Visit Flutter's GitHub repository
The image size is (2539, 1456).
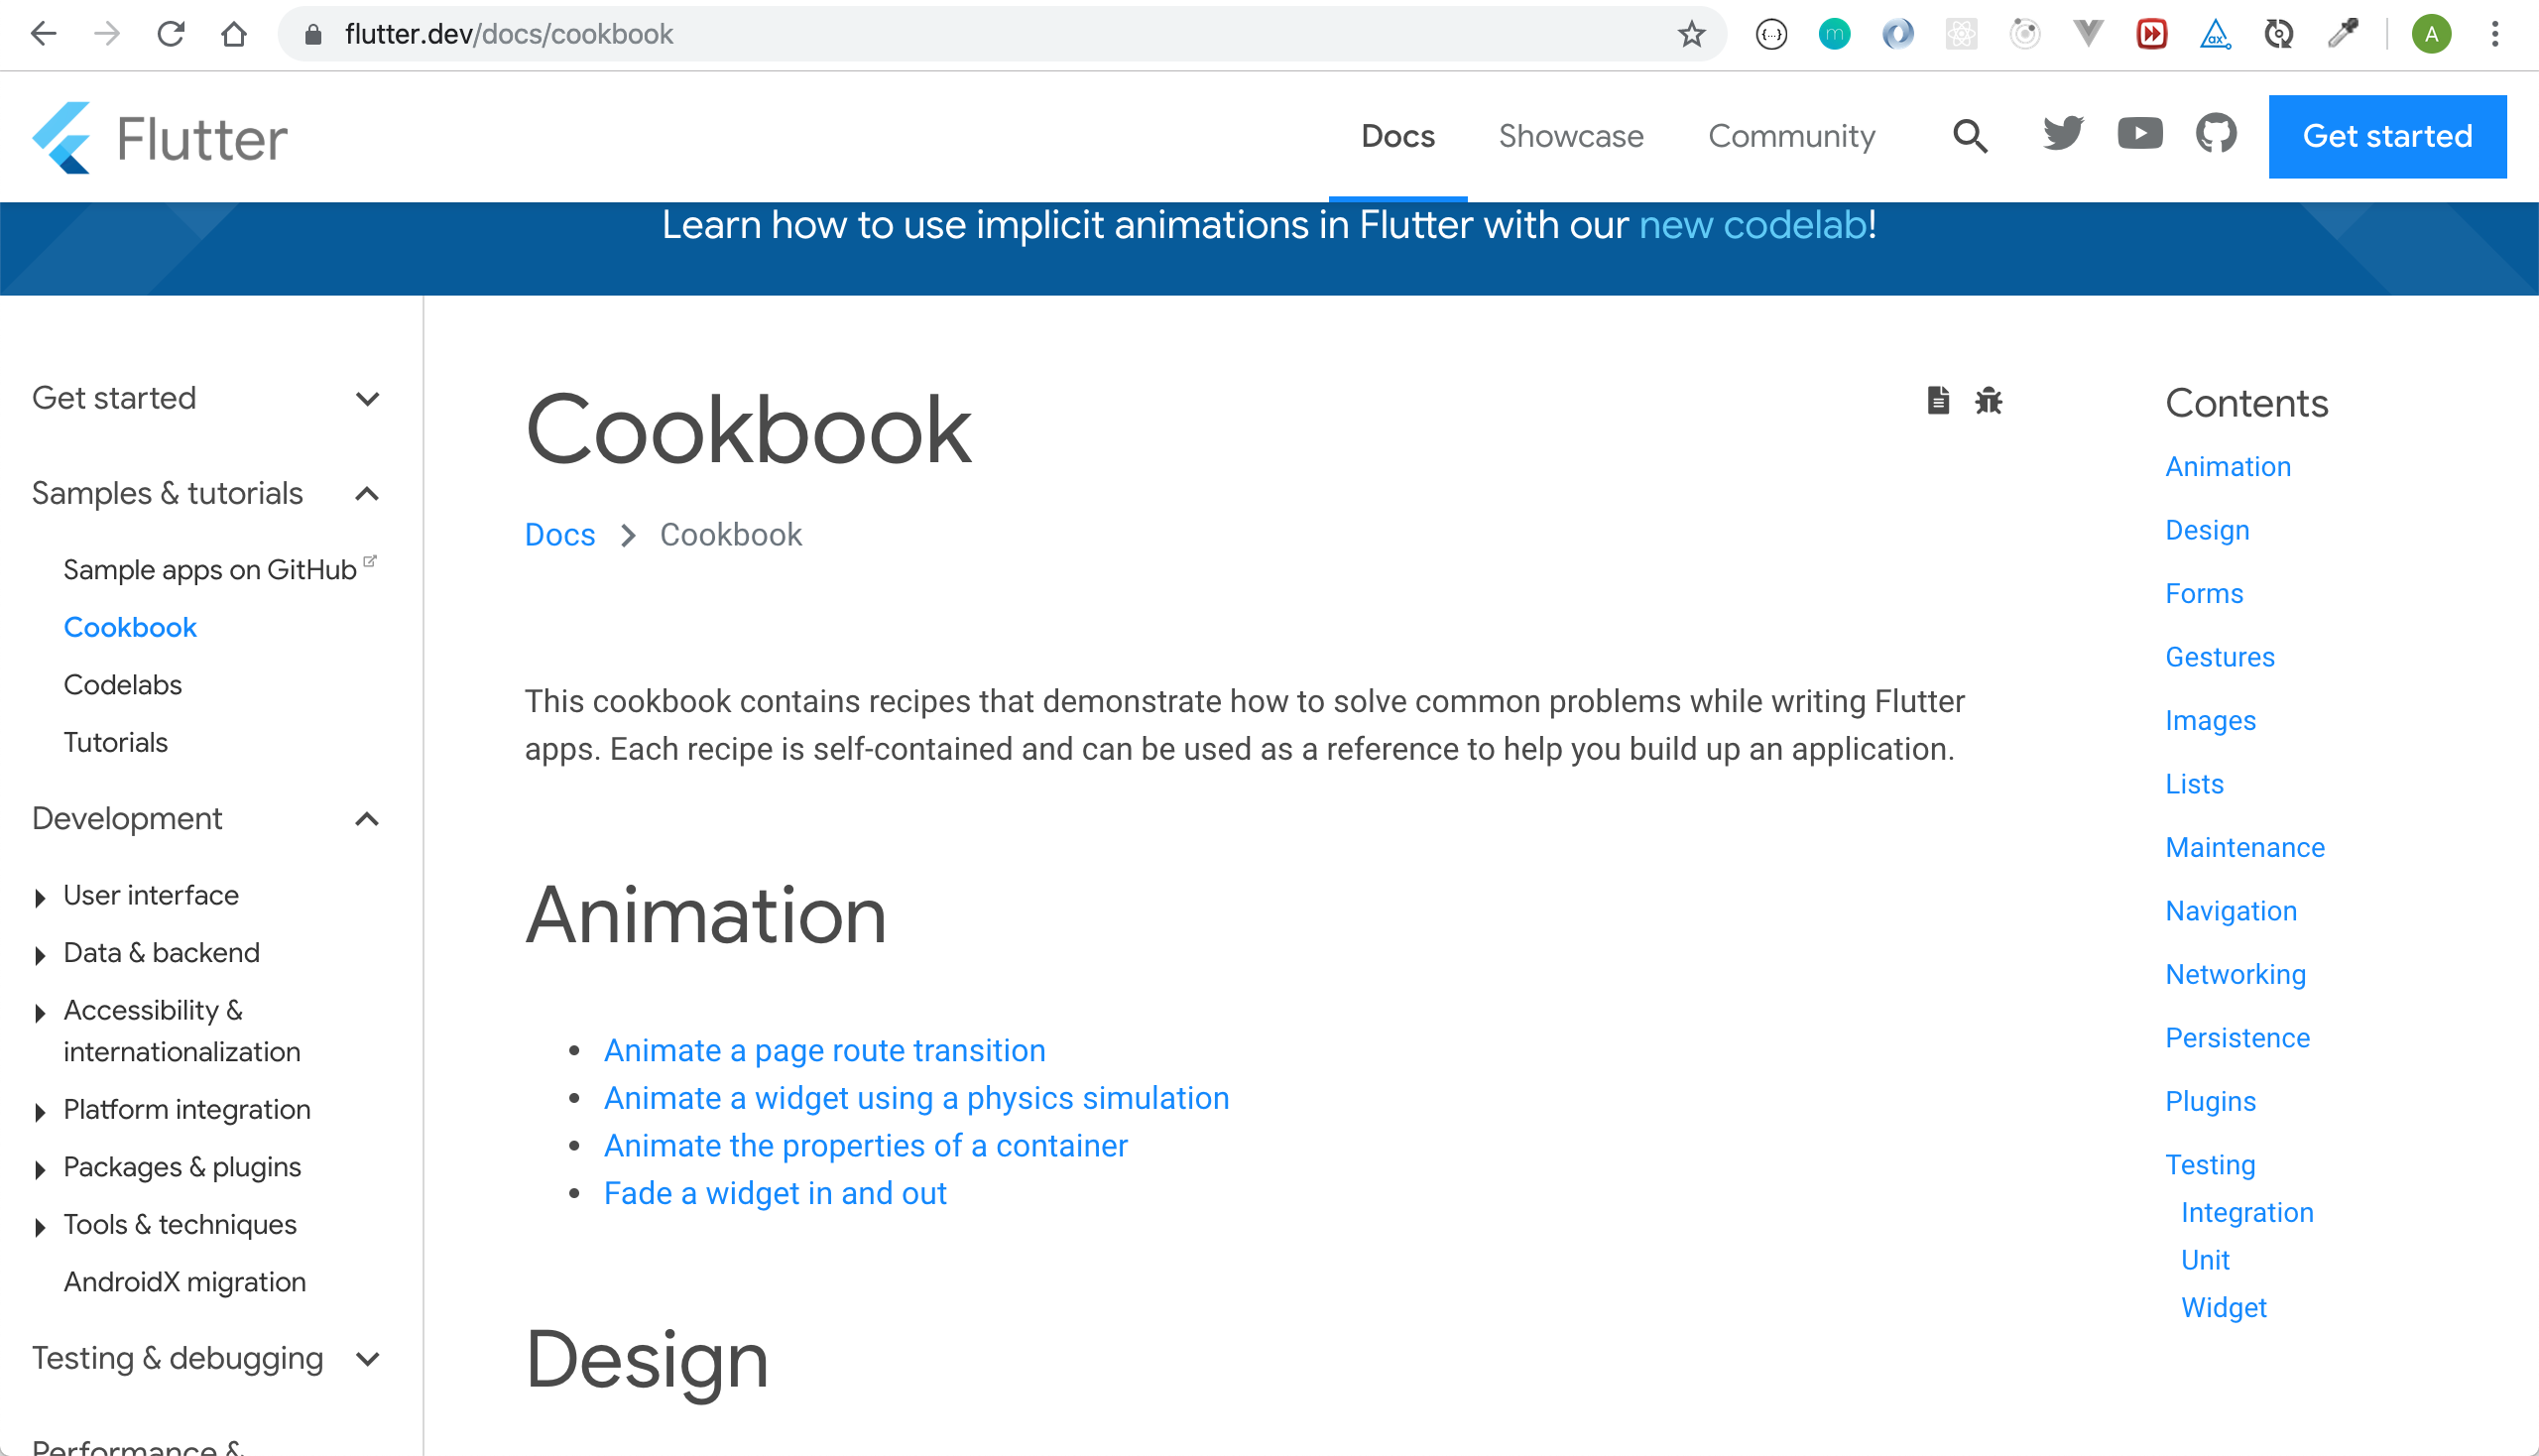point(2216,136)
